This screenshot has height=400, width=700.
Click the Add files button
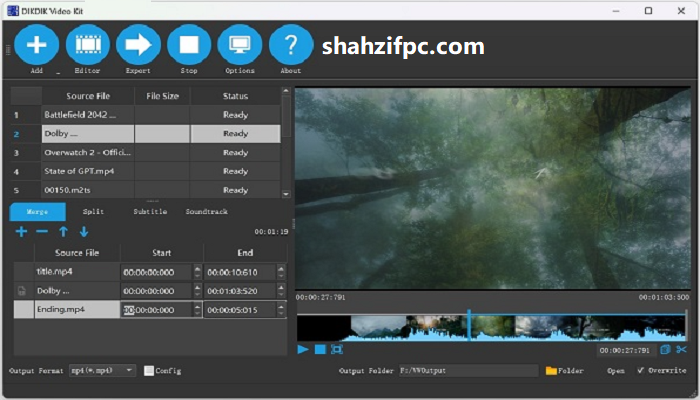[37, 46]
